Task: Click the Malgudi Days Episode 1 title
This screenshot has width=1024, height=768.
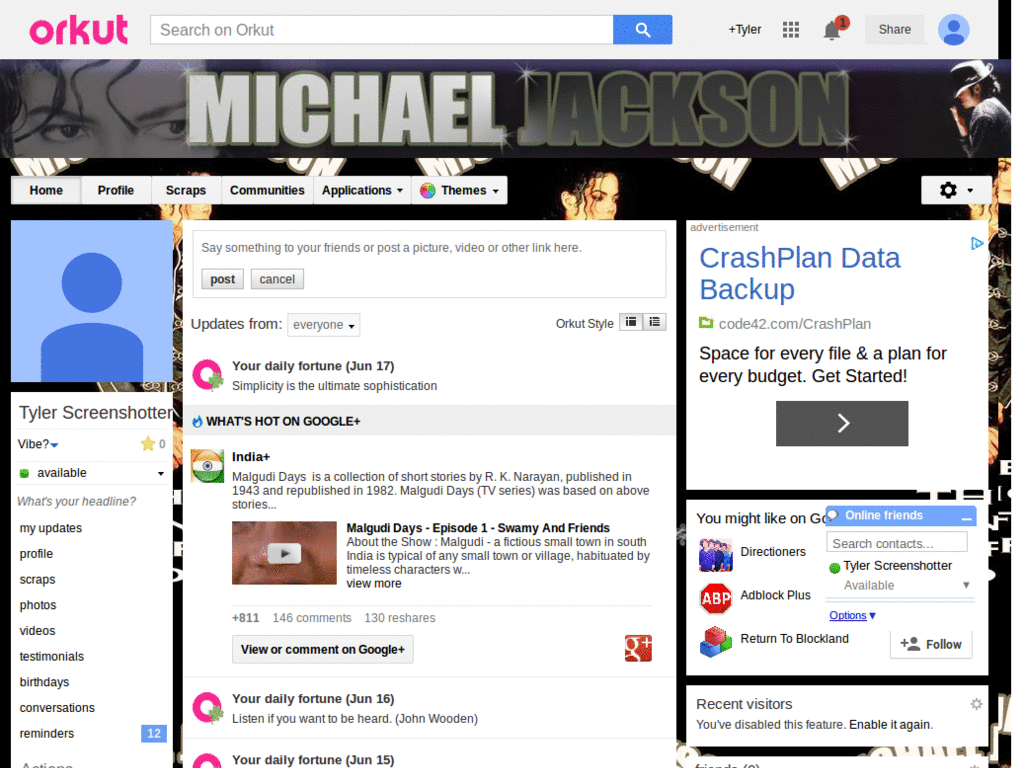Action: (x=478, y=528)
